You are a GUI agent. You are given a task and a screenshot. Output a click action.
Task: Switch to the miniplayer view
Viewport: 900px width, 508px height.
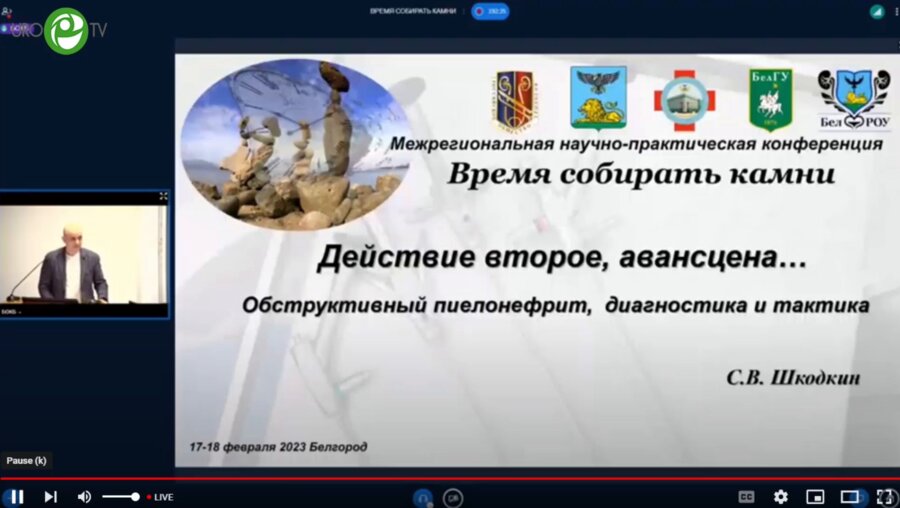tap(815, 497)
